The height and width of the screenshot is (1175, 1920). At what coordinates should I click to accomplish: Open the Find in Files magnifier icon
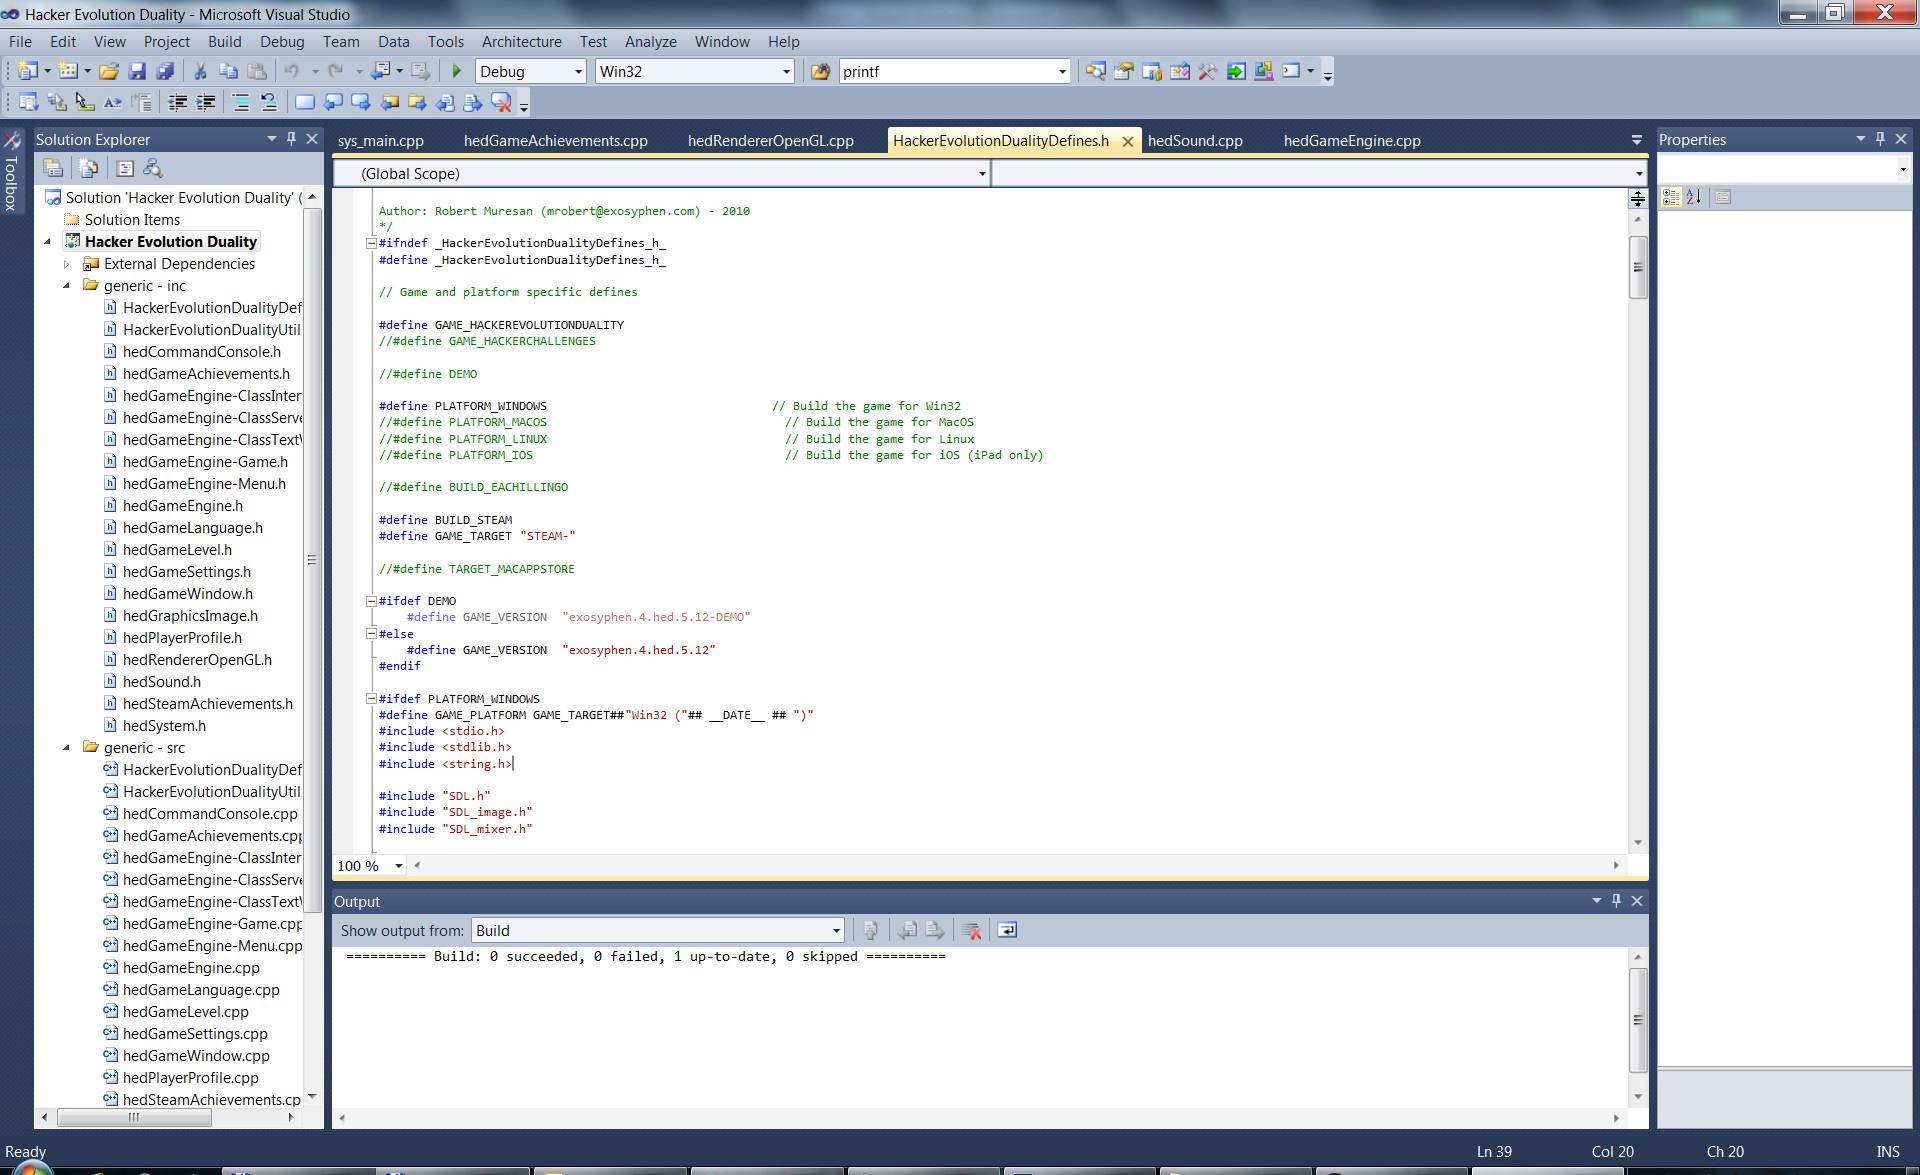[x=1096, y=71]
